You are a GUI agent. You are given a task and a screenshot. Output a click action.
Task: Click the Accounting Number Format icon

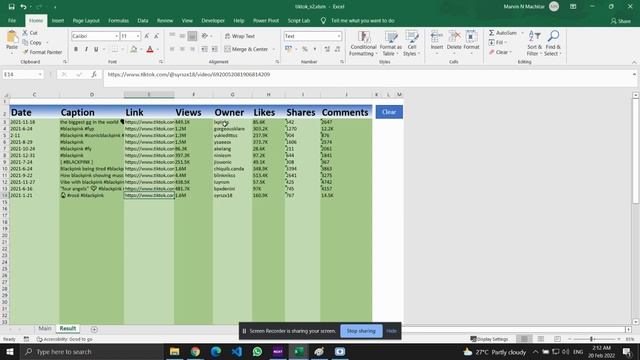(289, 49)
